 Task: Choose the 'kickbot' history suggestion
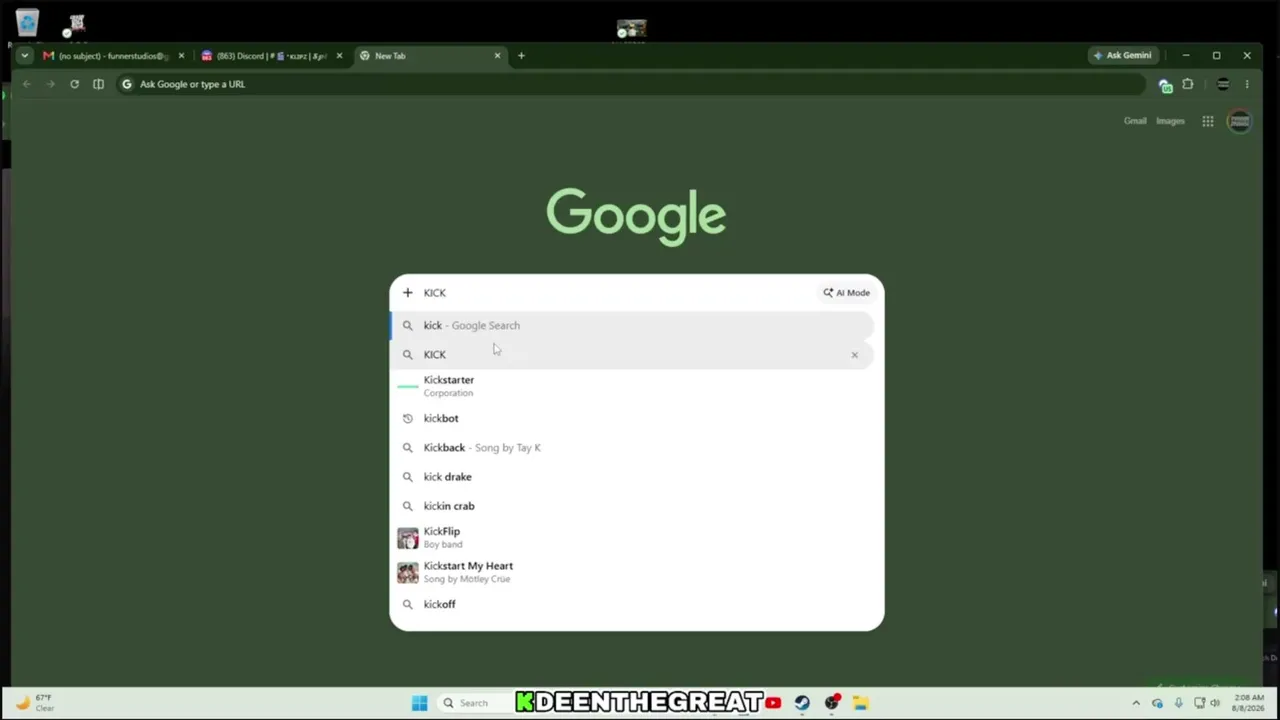pos(632,418)
